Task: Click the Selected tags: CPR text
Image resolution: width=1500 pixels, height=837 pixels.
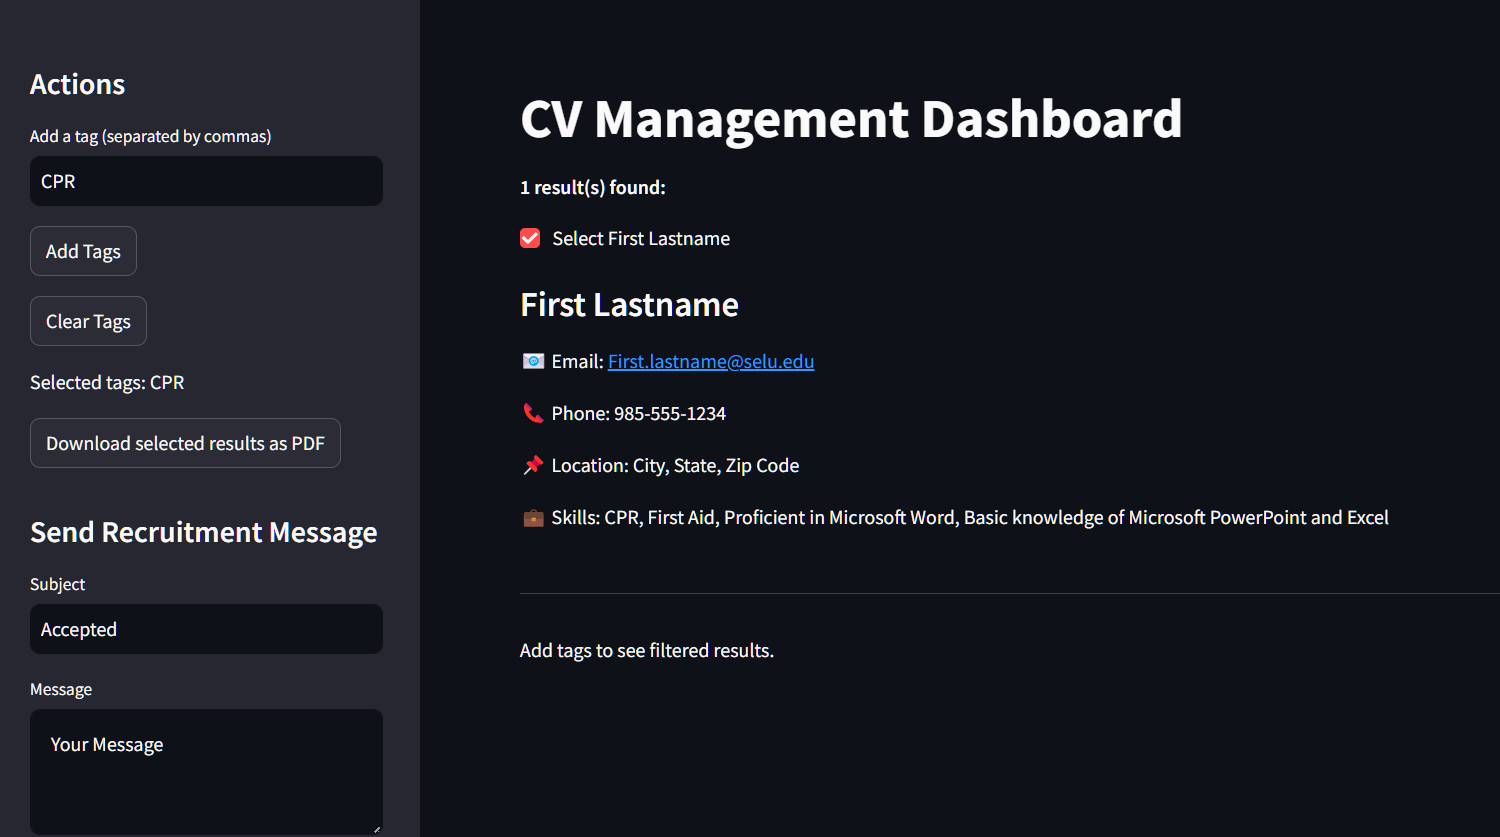Action: point(107,382)
